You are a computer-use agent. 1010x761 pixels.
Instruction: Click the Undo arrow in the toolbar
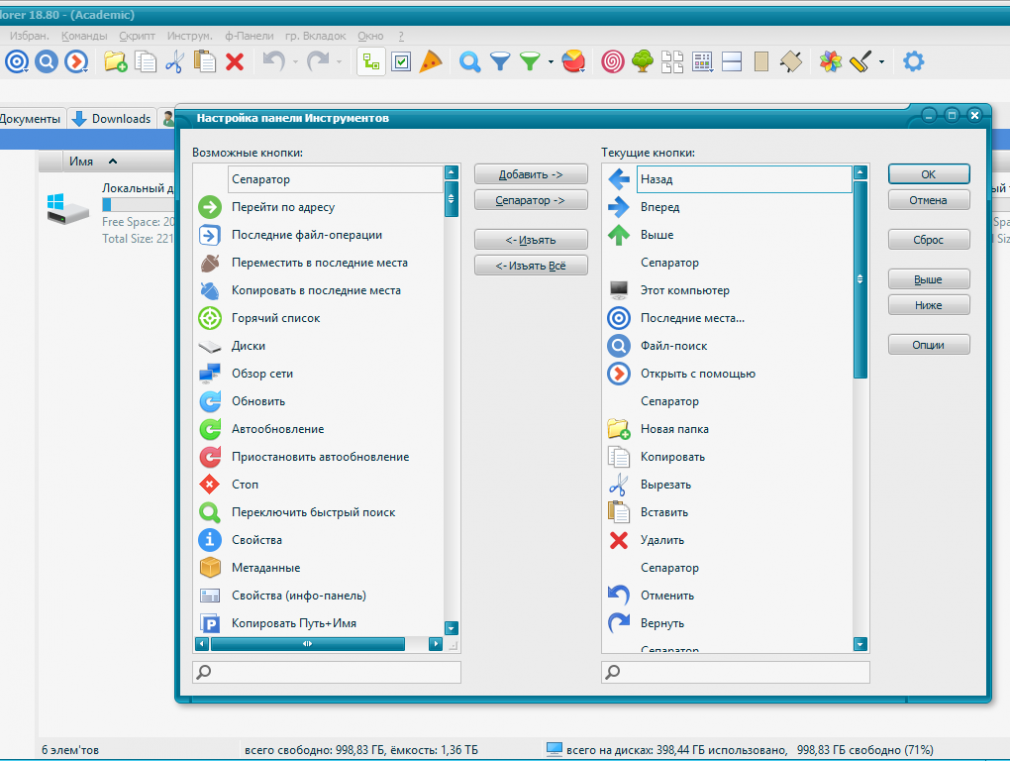[274, 62]
